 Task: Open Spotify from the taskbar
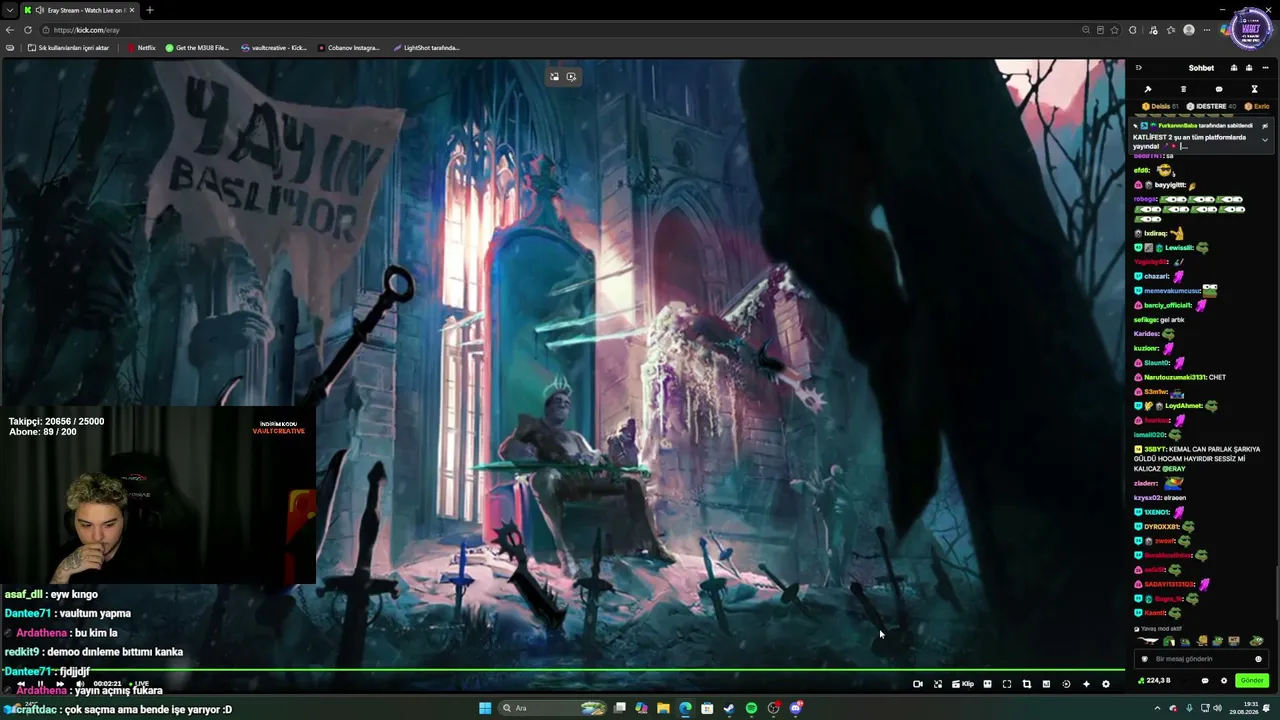pos(751,708)
